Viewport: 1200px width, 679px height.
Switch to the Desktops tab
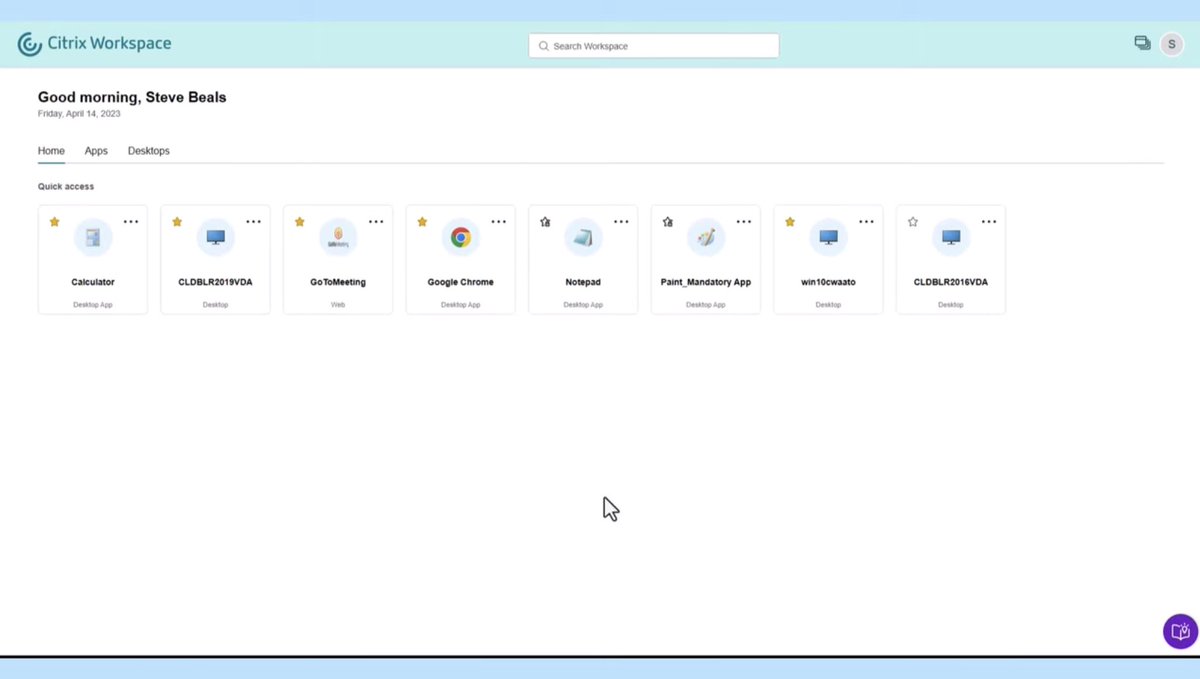coord(148,150)
